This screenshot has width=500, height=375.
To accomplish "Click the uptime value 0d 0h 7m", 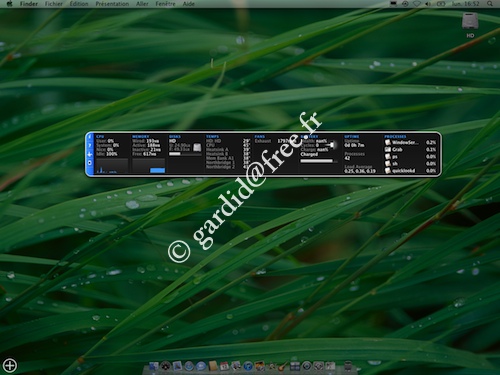I will (x=354, y=145).
